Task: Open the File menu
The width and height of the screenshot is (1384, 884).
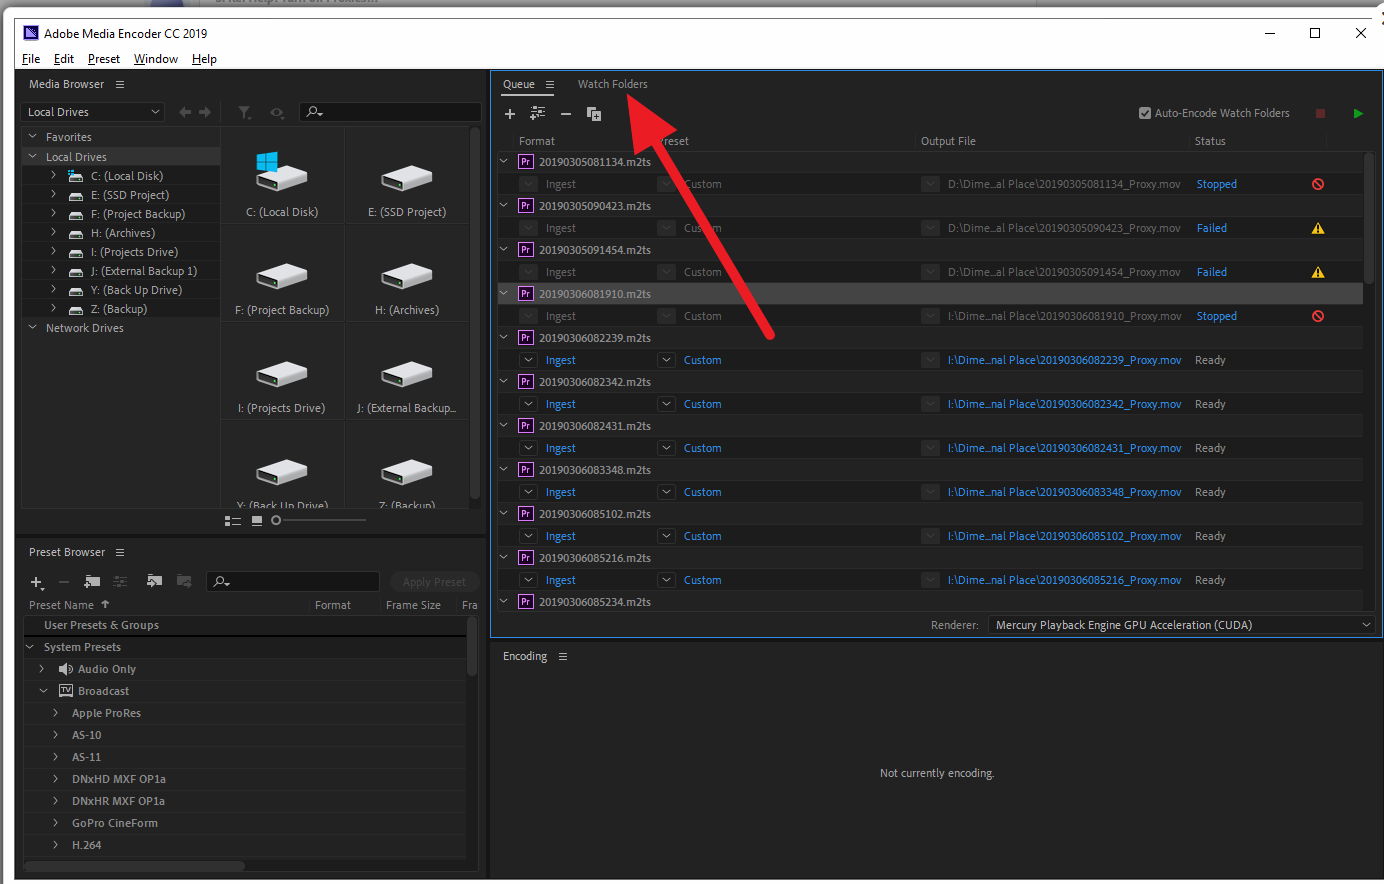Action: (31, 59)
